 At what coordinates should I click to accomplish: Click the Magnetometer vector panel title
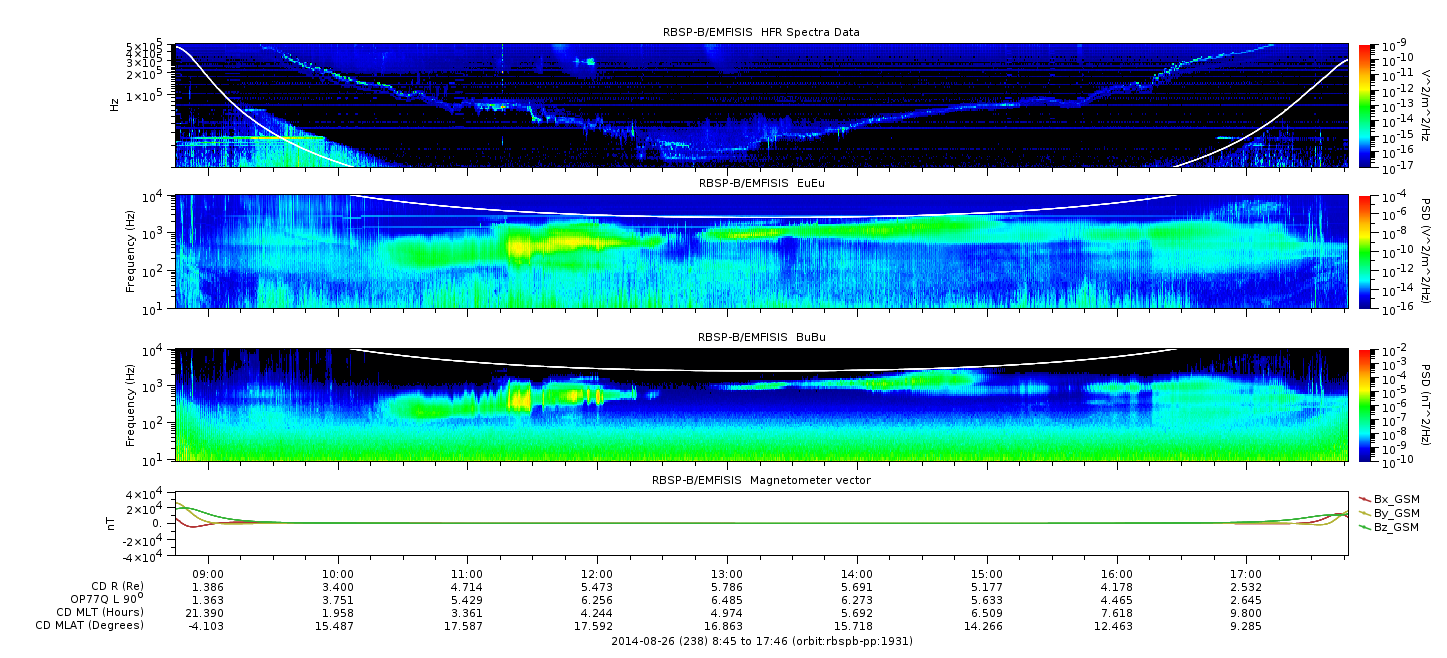[761, 480]
